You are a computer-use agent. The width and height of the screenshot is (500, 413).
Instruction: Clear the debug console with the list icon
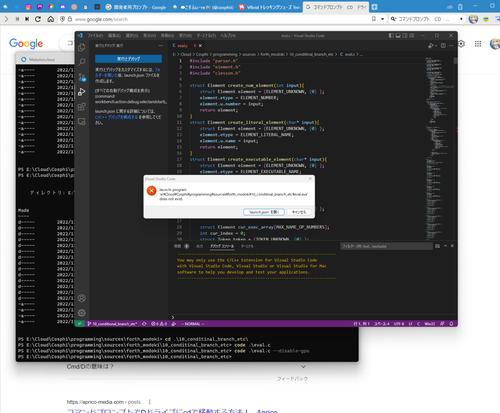(437, 246)
